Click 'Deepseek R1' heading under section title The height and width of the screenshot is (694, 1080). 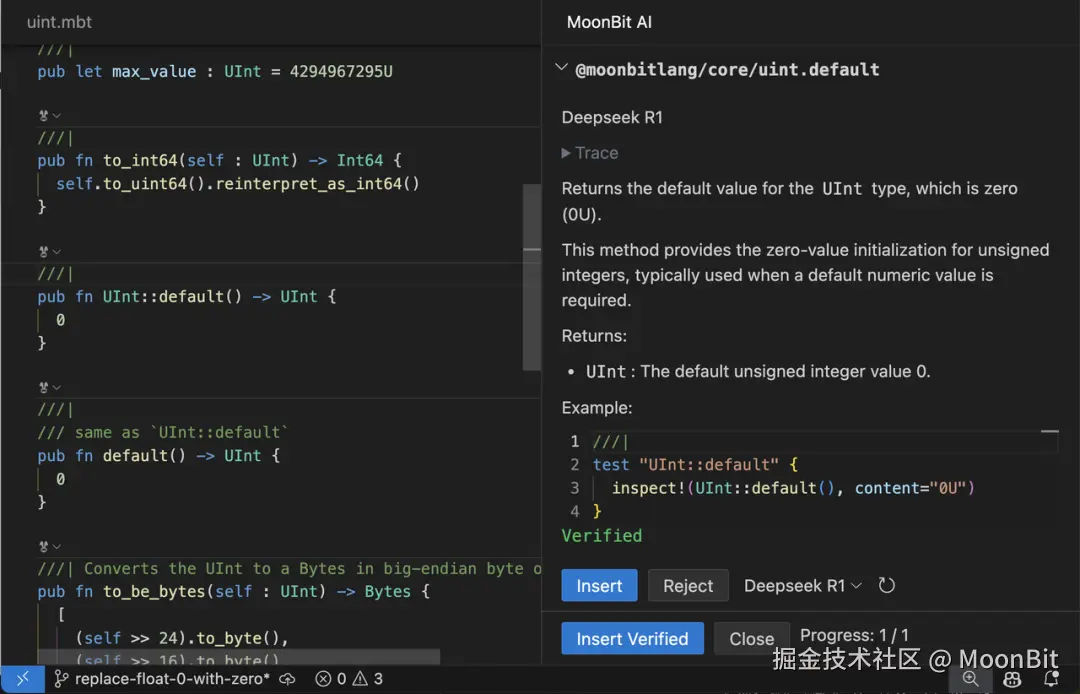pos(612,118)
